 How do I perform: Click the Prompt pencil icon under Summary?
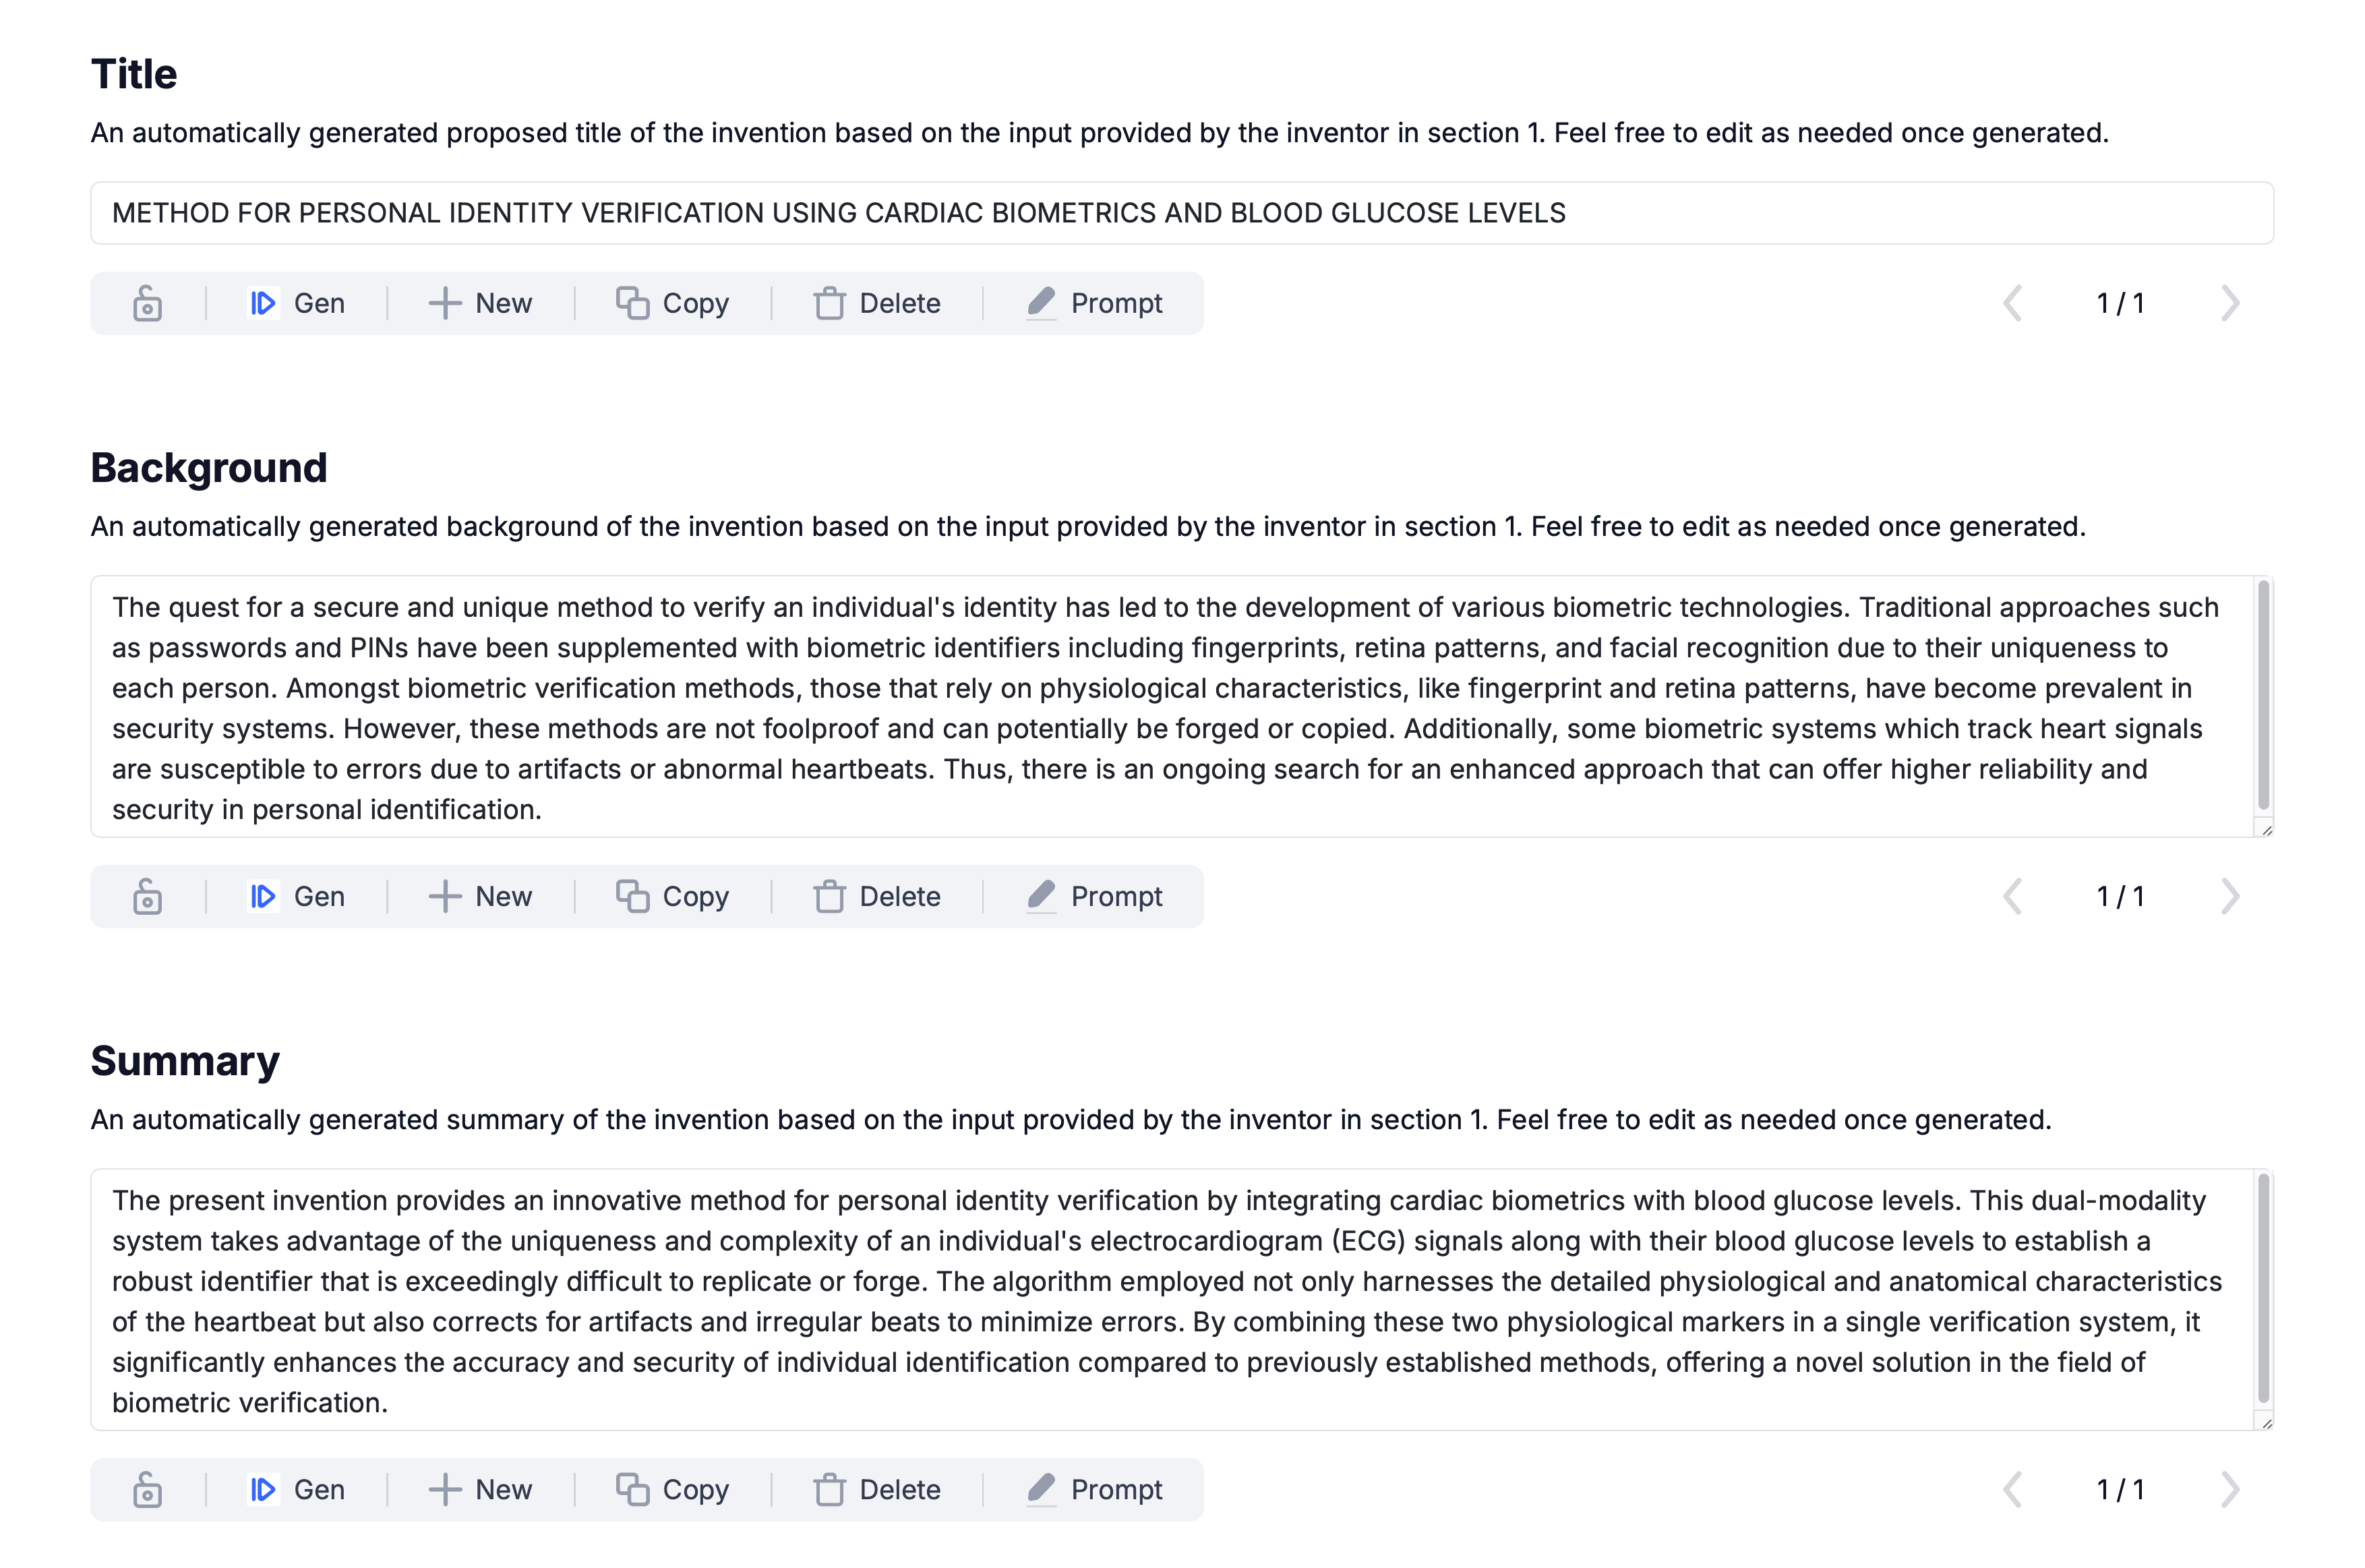coord(1041,1489)
